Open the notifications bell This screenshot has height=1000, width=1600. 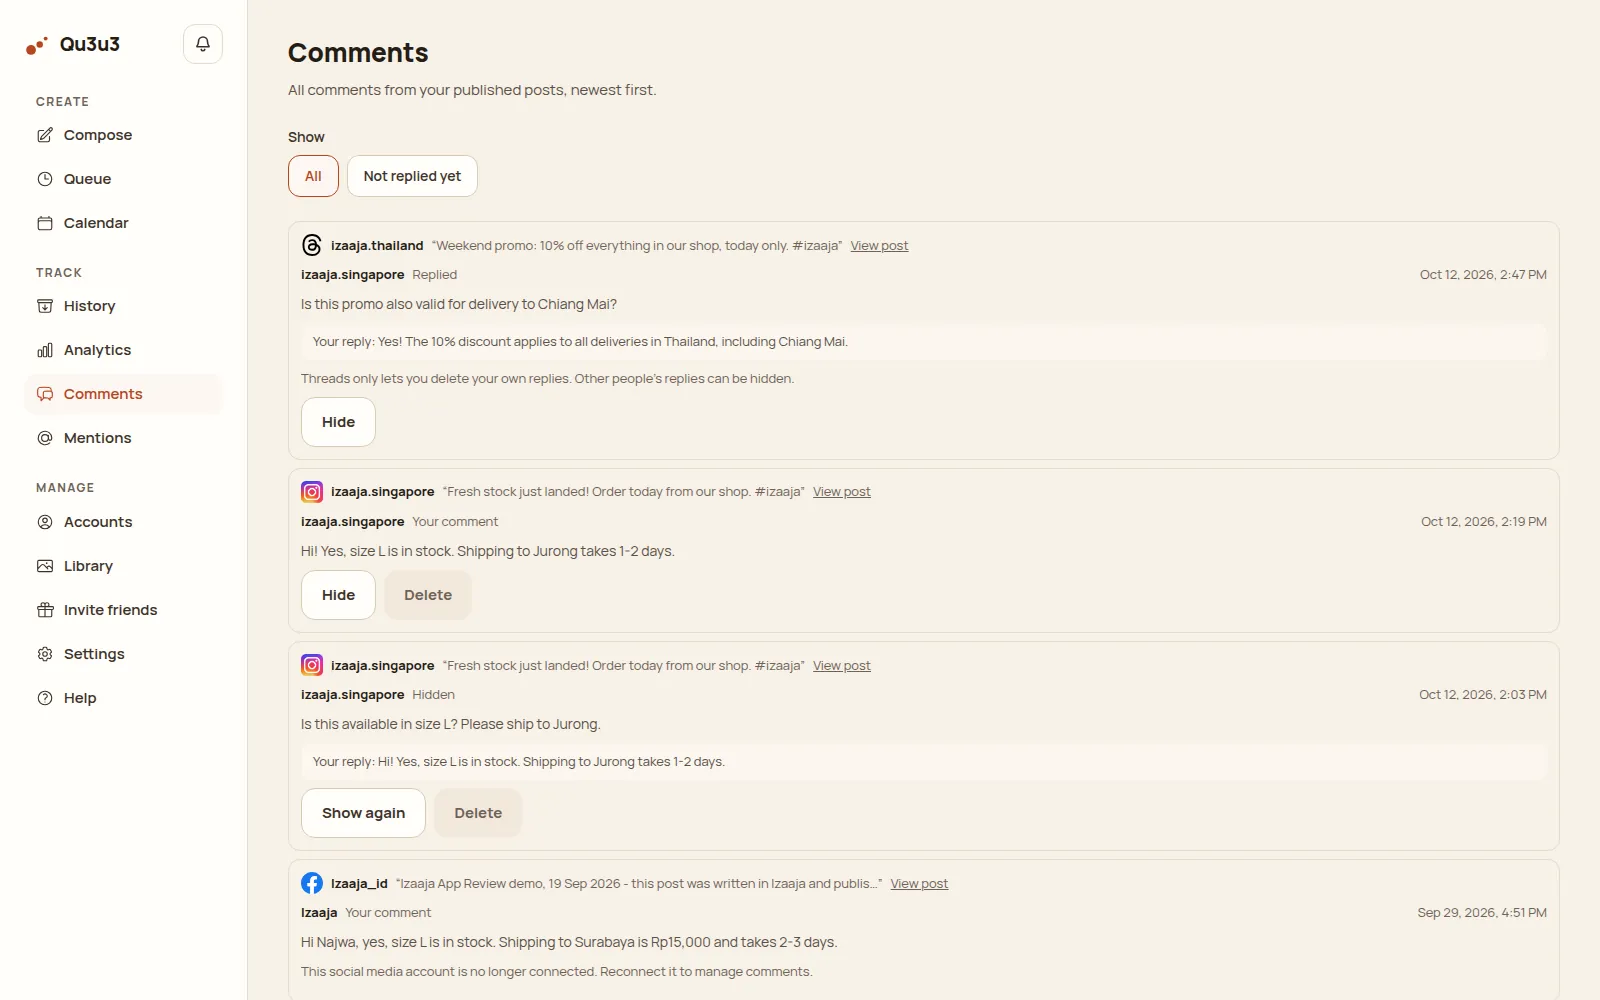point(203,44)
